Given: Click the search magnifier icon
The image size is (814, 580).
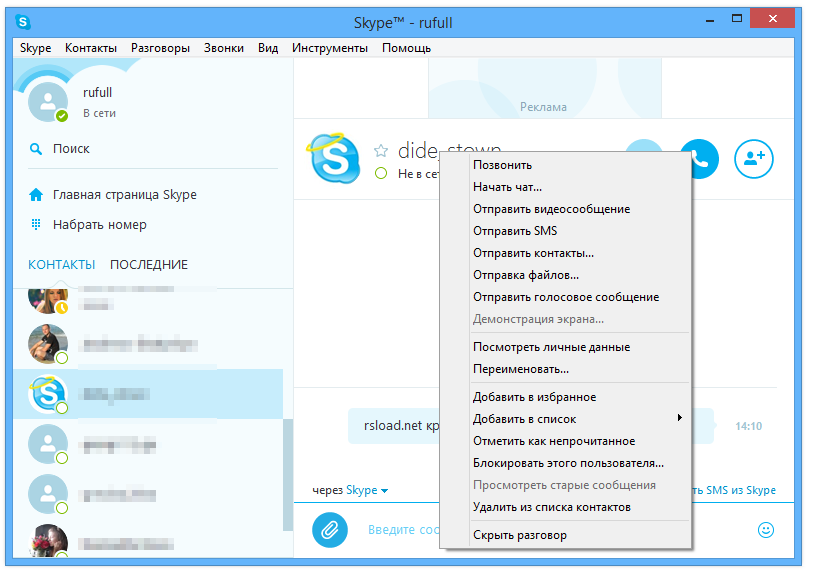Looking at the screenshot, I should [x=36, y=150].
